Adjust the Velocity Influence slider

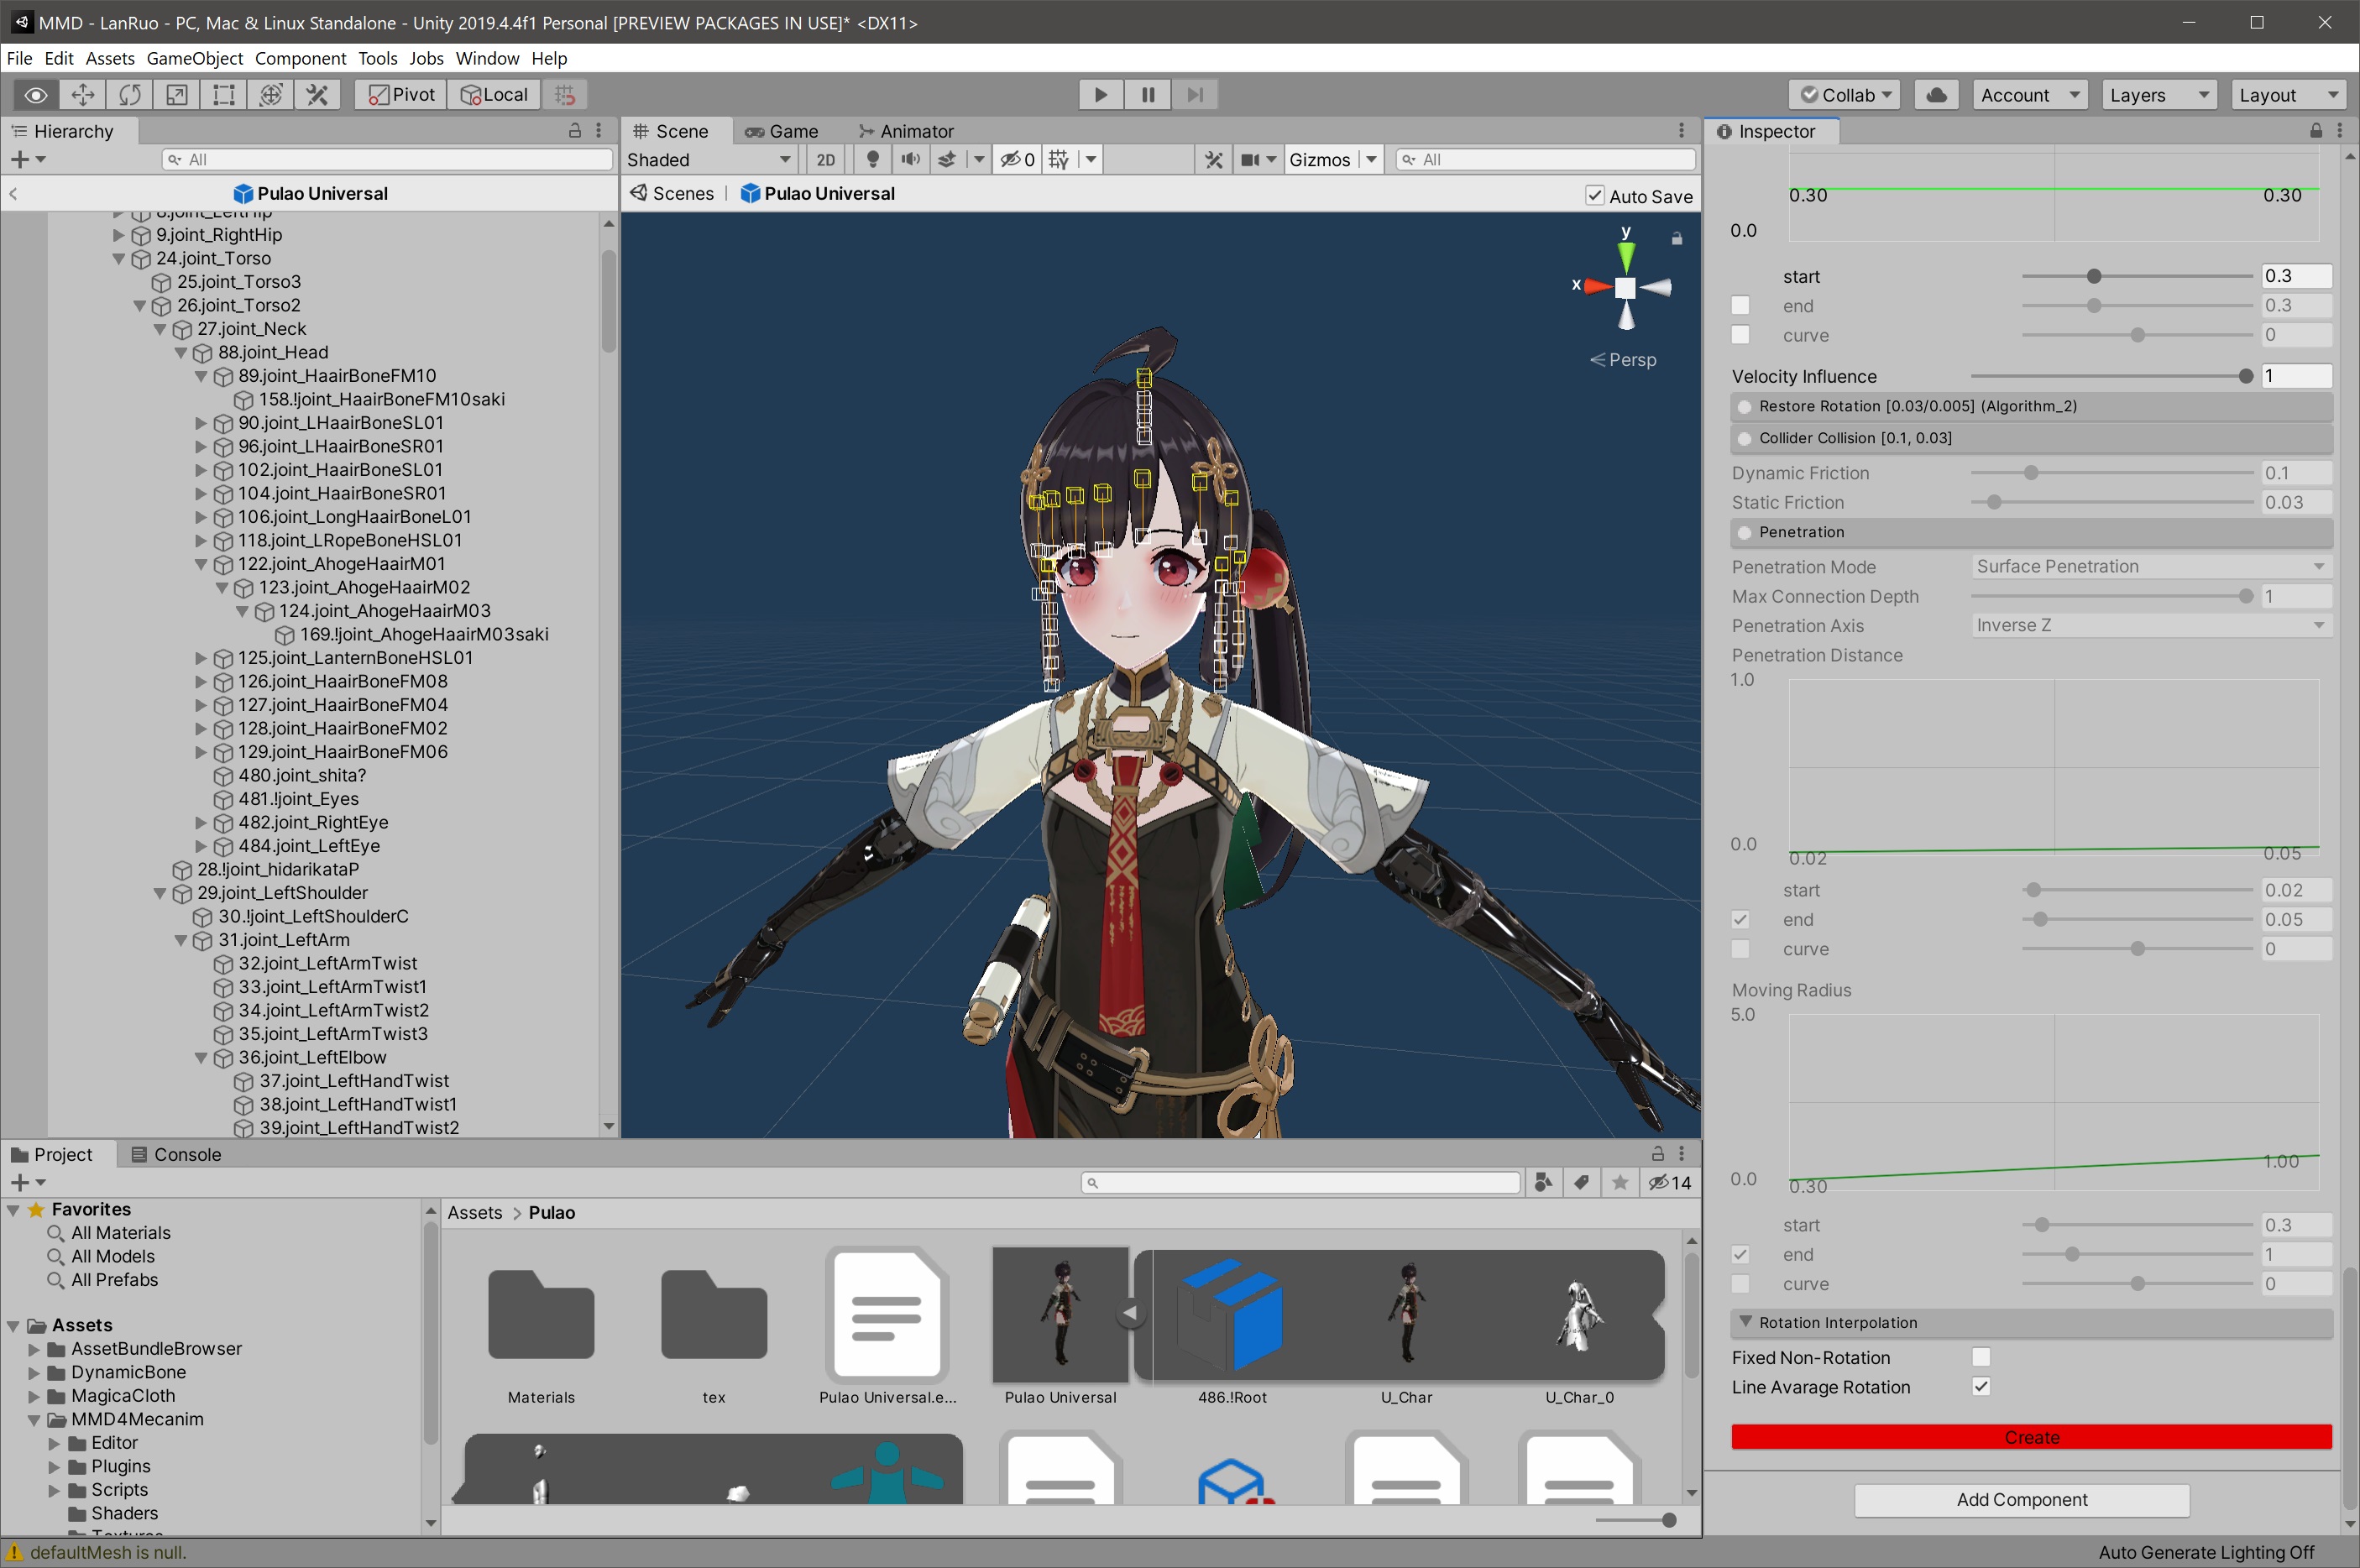2245,376
